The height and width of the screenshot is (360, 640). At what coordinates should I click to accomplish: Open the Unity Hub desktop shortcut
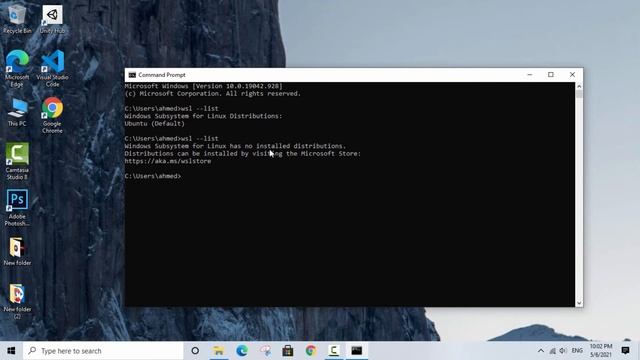pyautogui.click(x=52, y=19)
